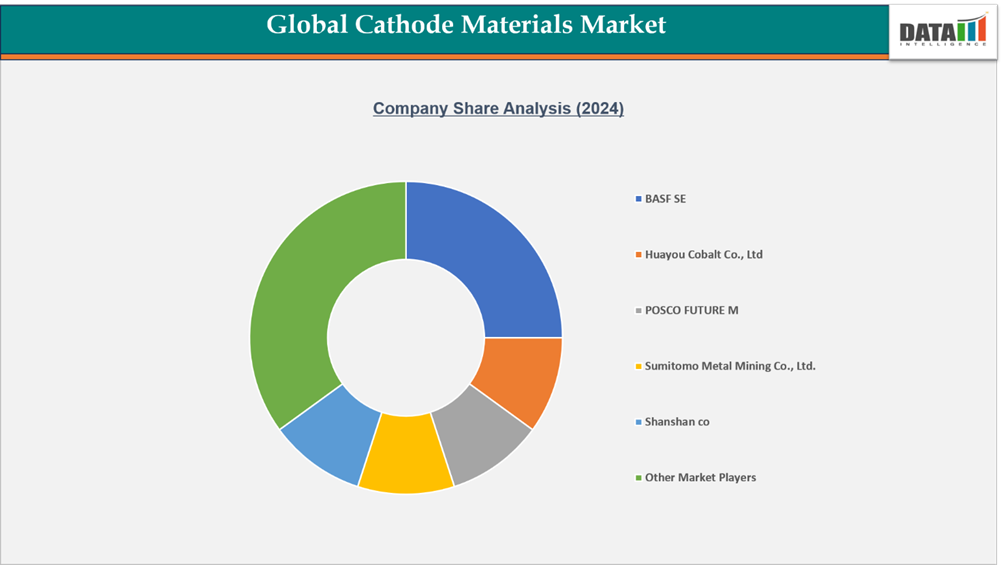Click the Shanshan co light blue legend swatch
Image resolution: width=1003 pixels, height=565 pixels.
click(638, 422)
